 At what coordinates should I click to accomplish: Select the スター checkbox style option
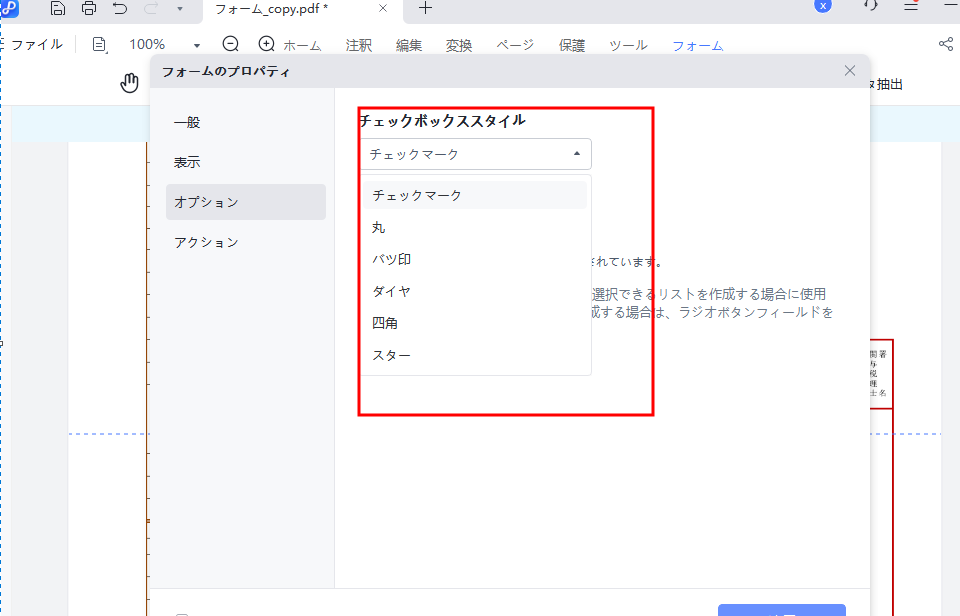click(391, 355)
